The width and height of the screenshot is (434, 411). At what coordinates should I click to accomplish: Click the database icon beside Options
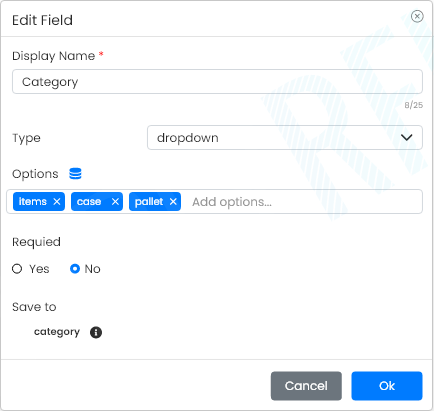pyautogui.click(x=75, y=174)
